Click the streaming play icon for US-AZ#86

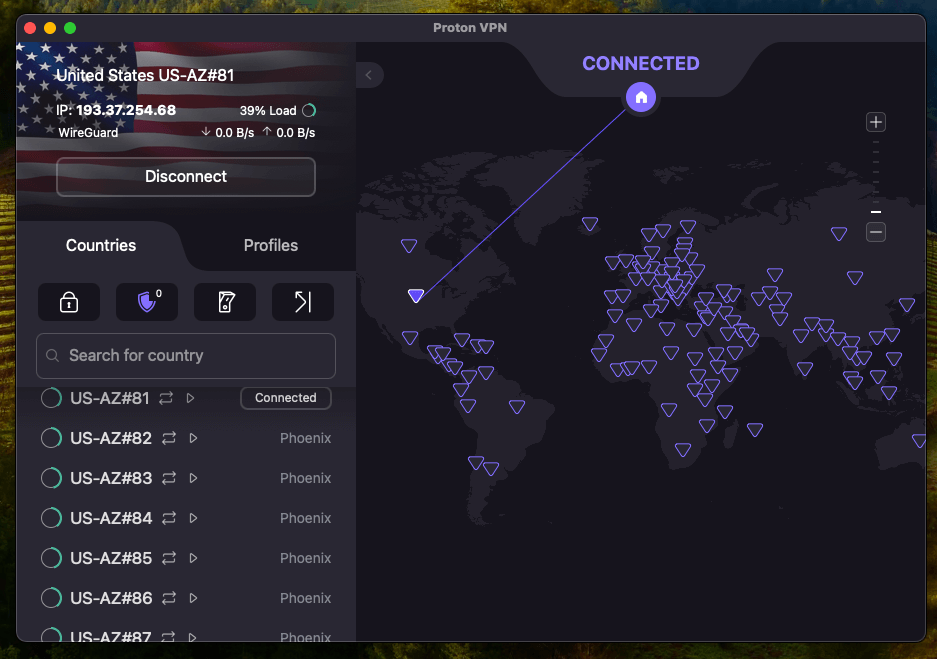pos(193,598)
